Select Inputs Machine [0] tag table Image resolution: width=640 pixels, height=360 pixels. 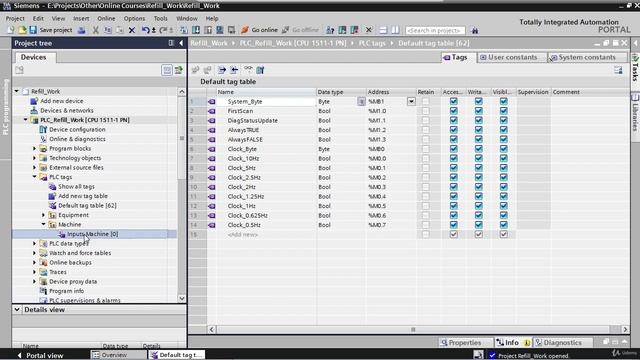pyautogui.click(x=92, y=234)
